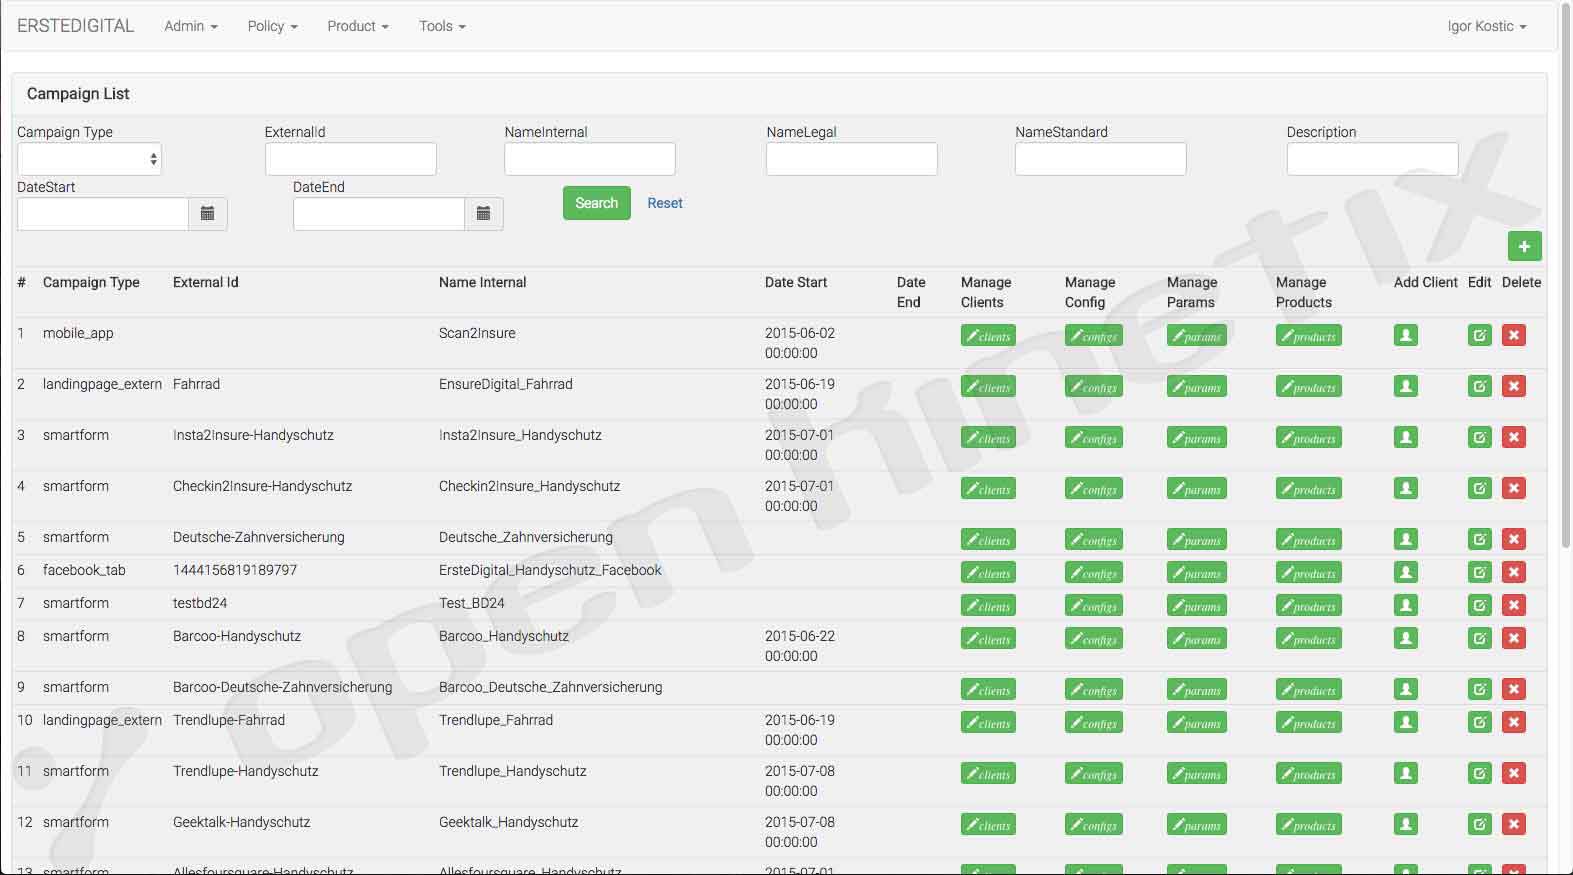This screenshot has height=875, width=1573.
Task: Open the Campaign Type dropdown filter
Action: coord(89,159)
